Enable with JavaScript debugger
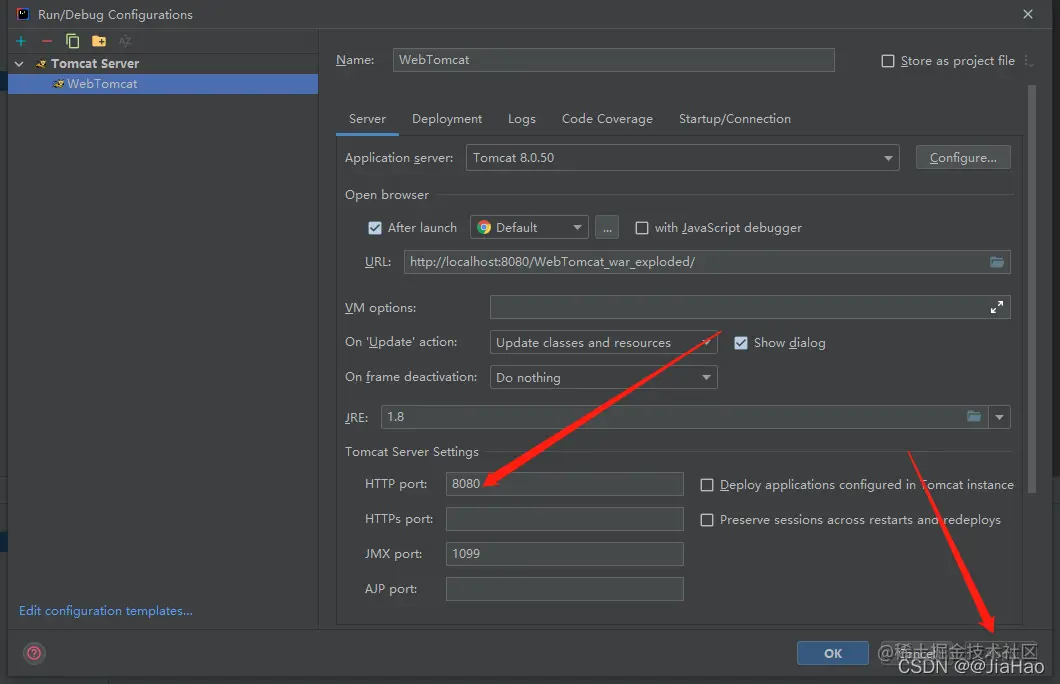Image resolution: width=1060 pixels, height=684 pixels. pos(642,228)
